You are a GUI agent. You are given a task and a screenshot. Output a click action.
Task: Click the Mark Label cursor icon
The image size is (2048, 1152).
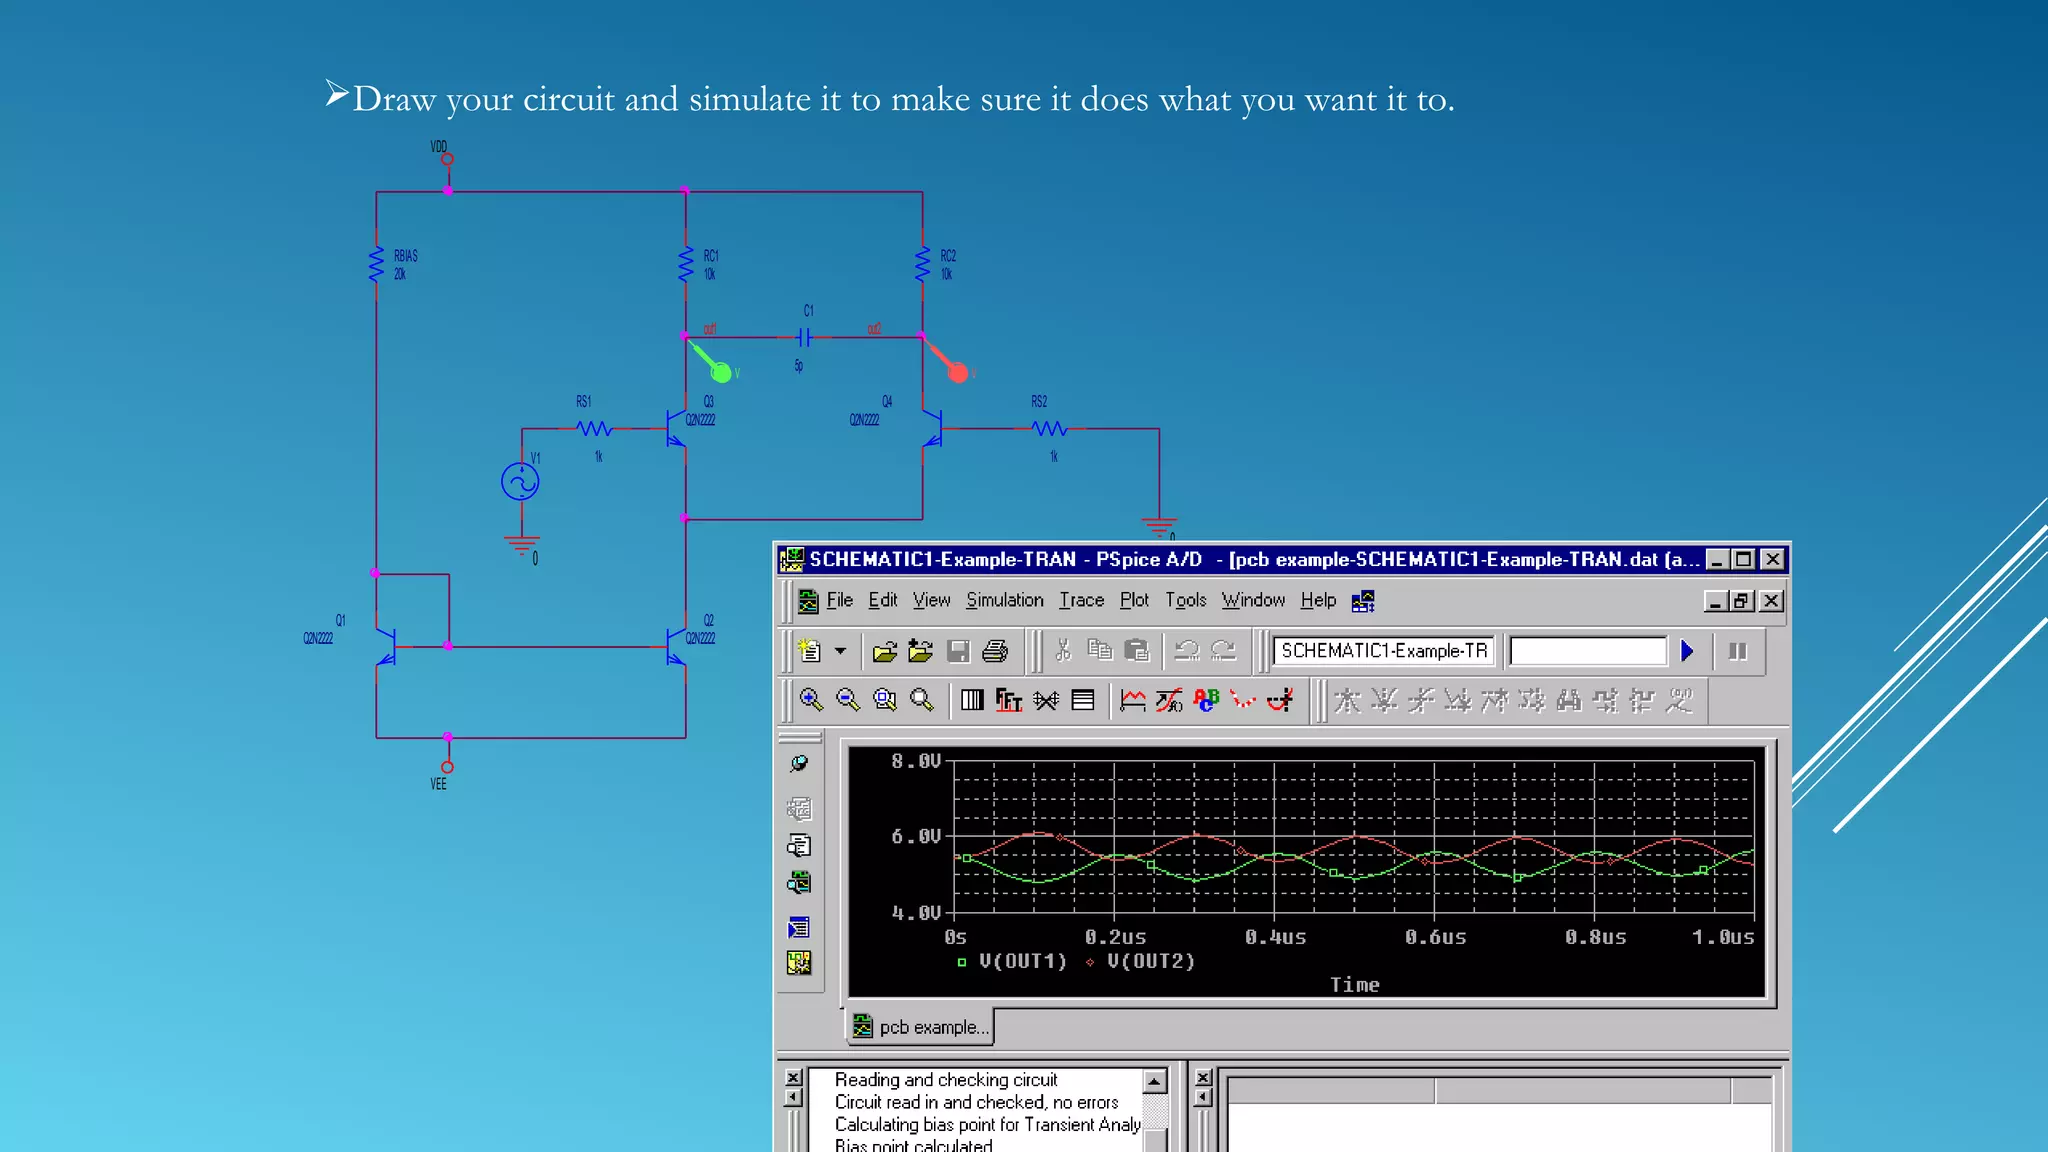[1680, 700]
